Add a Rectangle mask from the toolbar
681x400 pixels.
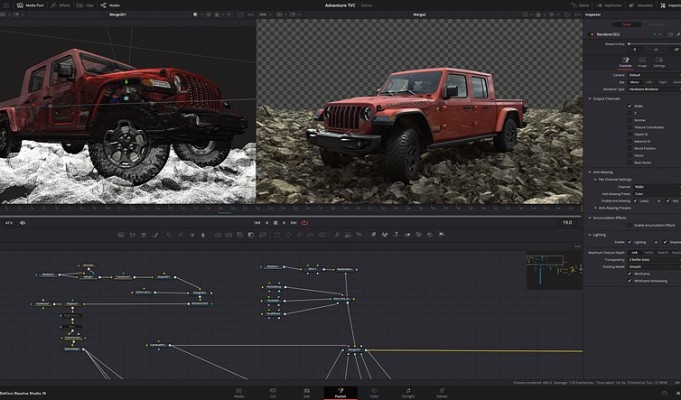[x=277, y=235]
